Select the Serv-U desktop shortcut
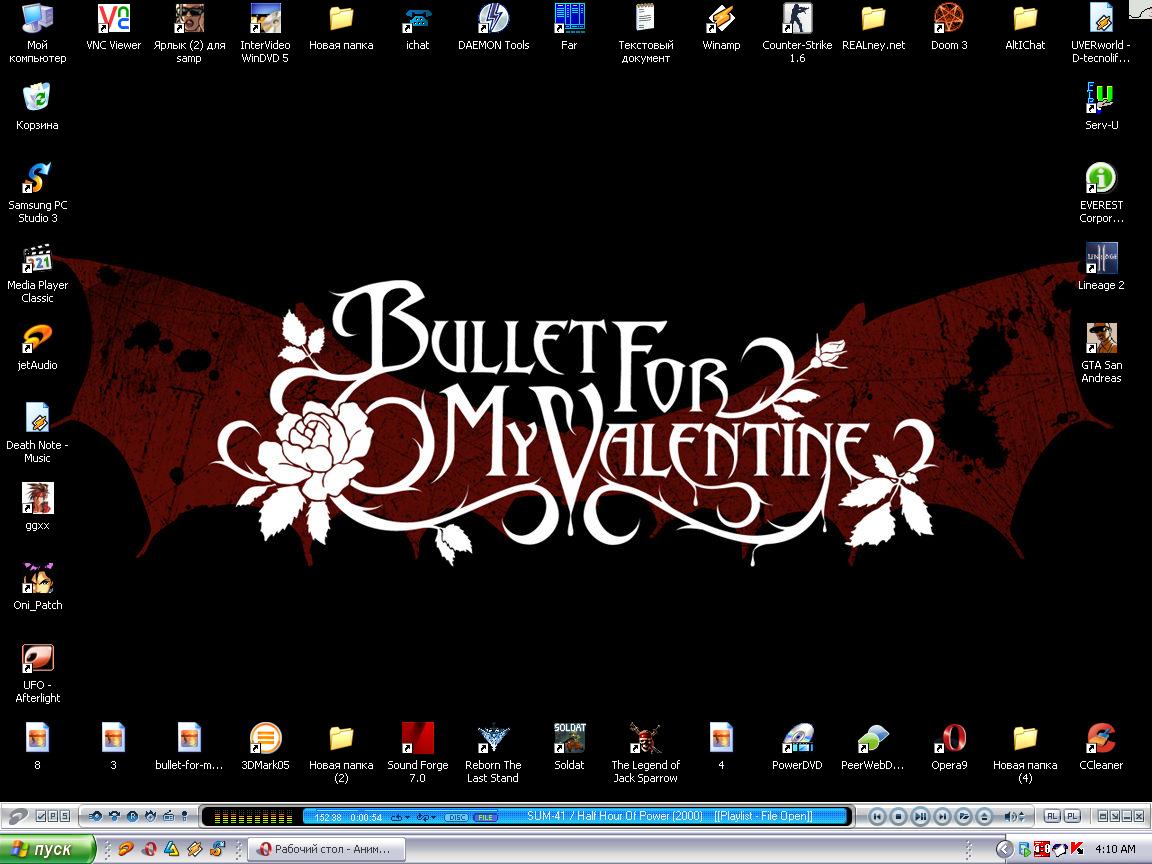1152x864 pixels. (x=1101, y=107)
